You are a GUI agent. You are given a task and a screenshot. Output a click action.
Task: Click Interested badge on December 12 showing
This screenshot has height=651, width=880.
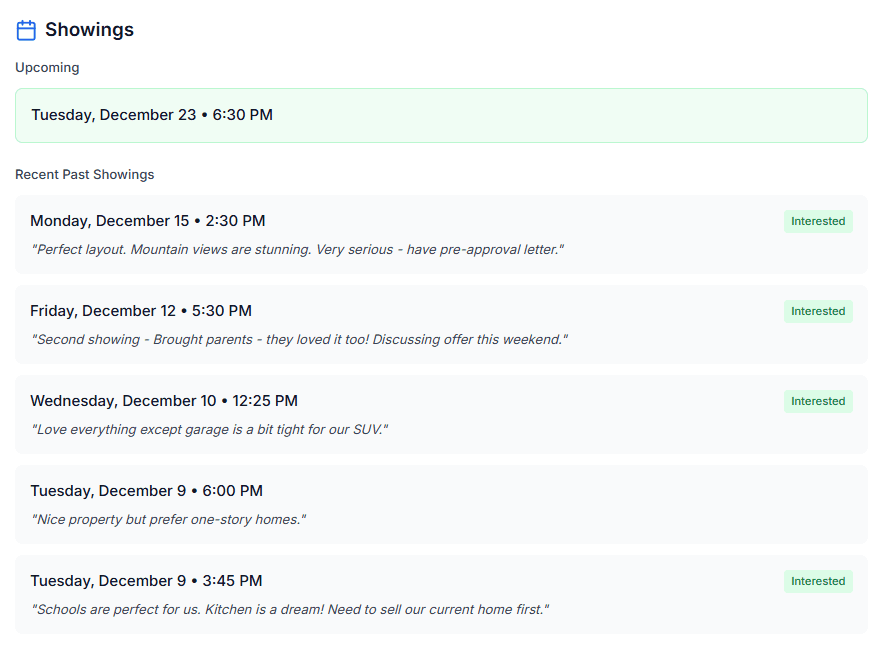(817, 311)
